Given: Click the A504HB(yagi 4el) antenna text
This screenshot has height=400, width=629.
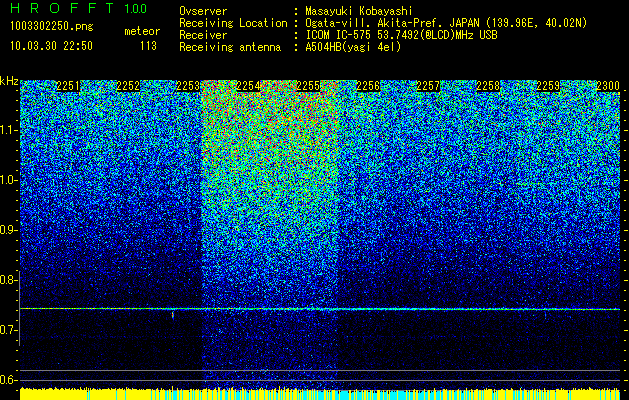Looking at the screenshot, I should [x=353, y=47].
